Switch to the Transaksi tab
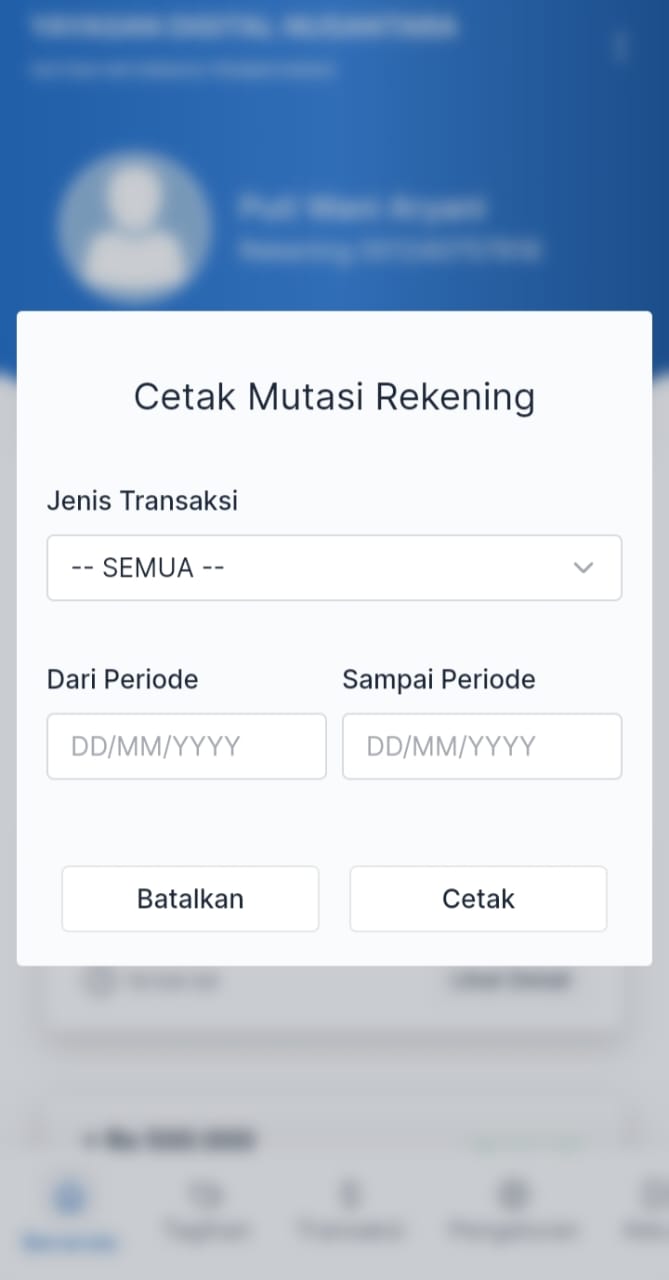 [349, 1210]
